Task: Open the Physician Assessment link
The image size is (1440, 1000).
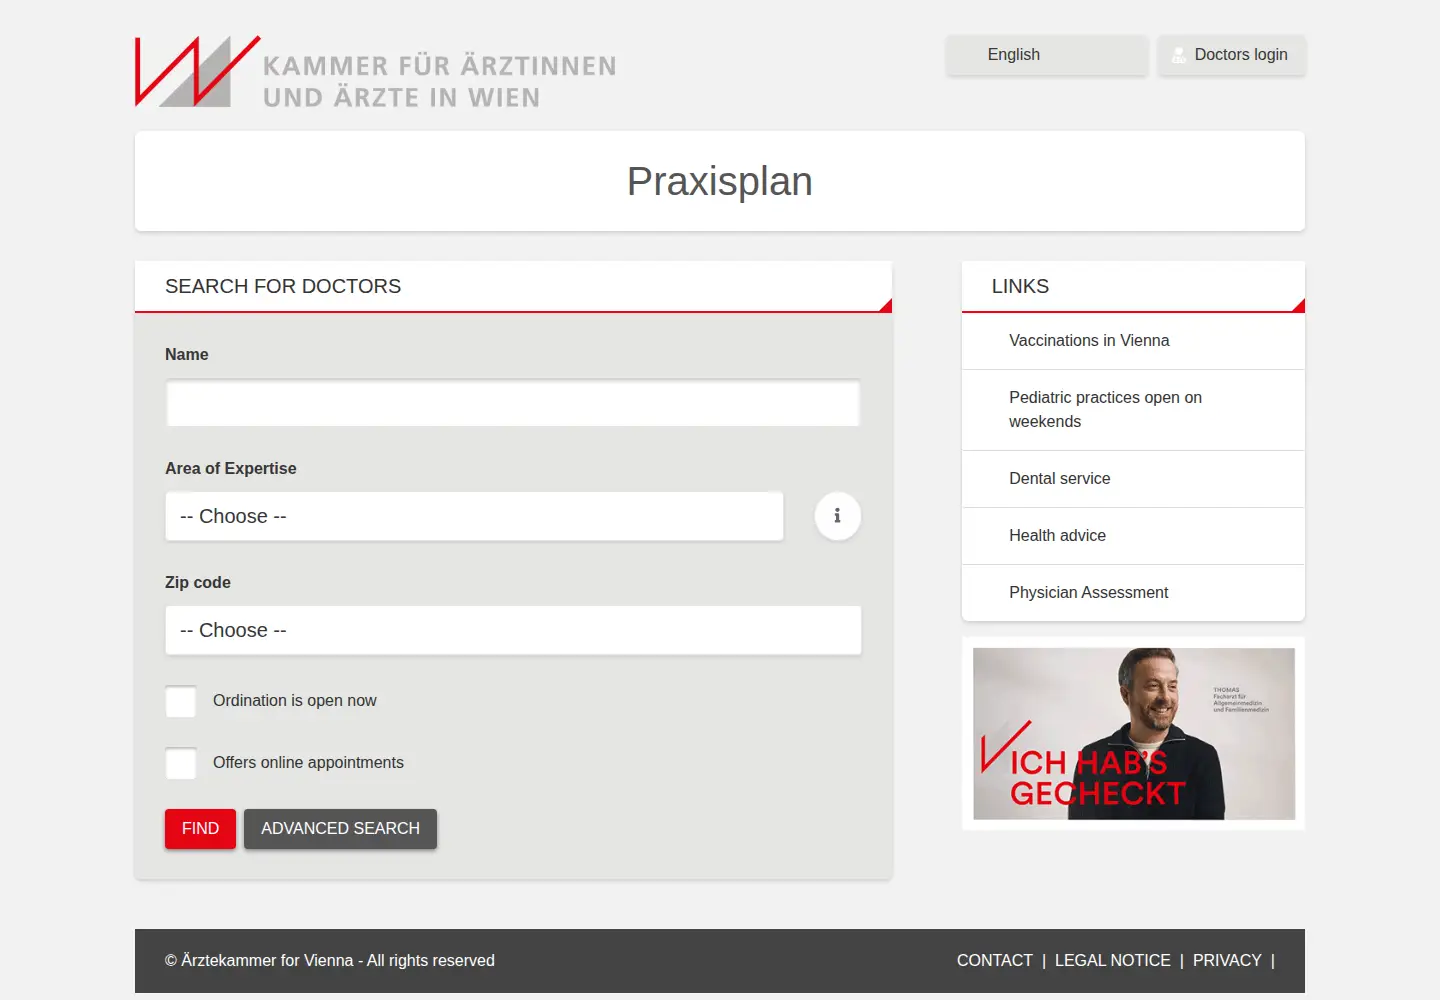Action: [x=1088, y=593]
